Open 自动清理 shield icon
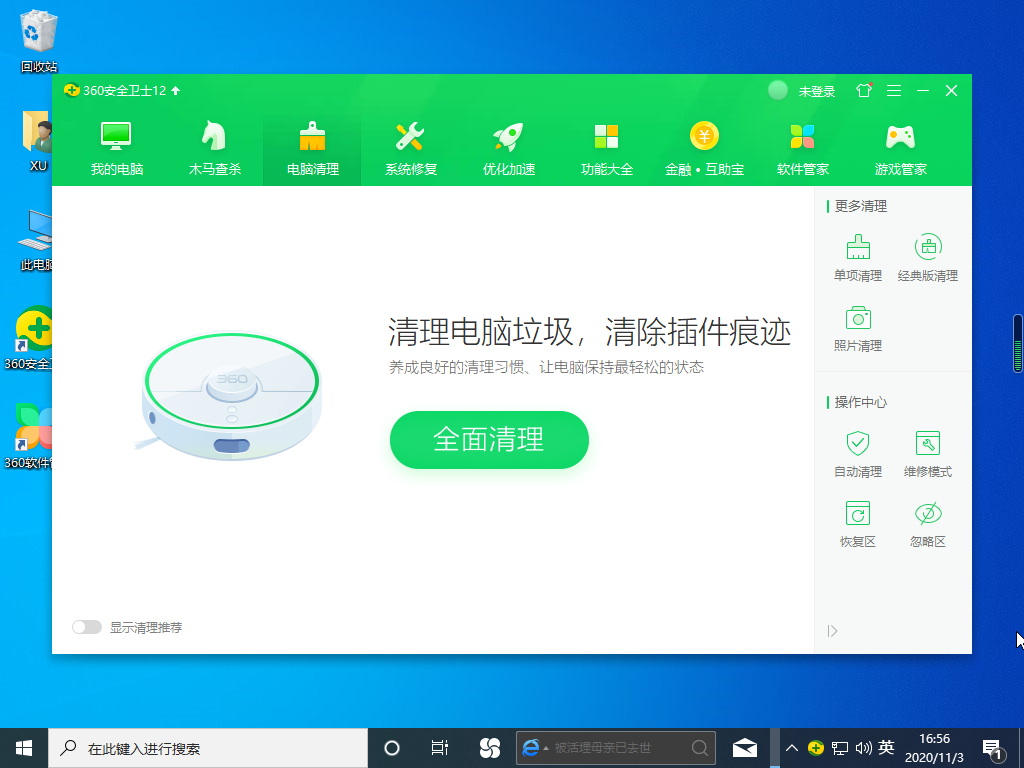Image resolution: width=1024 pixels, height=768 pixels. point(857,454)
